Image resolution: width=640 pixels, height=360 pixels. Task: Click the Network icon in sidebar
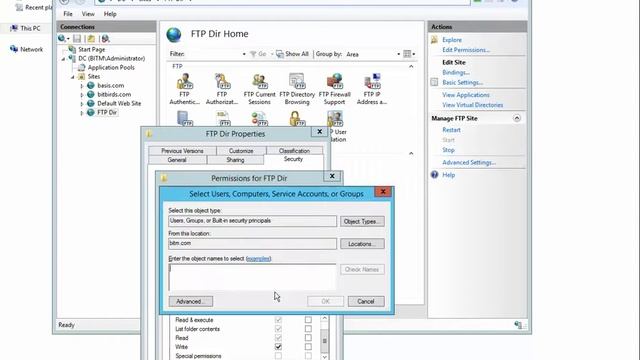[x=14, y=49]
